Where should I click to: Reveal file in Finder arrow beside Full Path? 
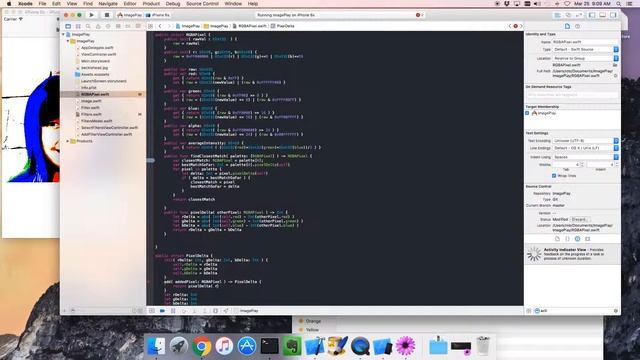[616, 76]
